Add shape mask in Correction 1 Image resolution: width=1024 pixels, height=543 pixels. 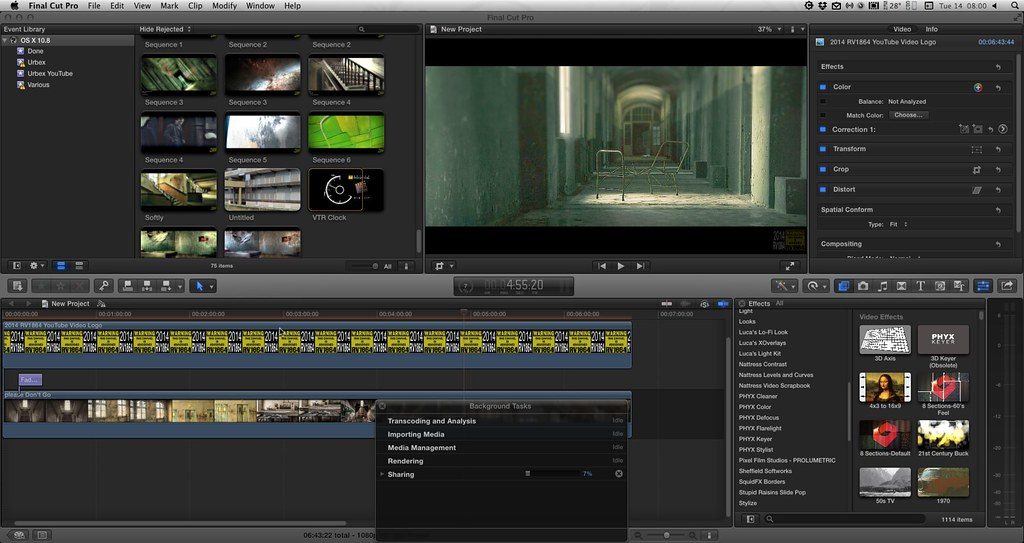tap(978, 129)
